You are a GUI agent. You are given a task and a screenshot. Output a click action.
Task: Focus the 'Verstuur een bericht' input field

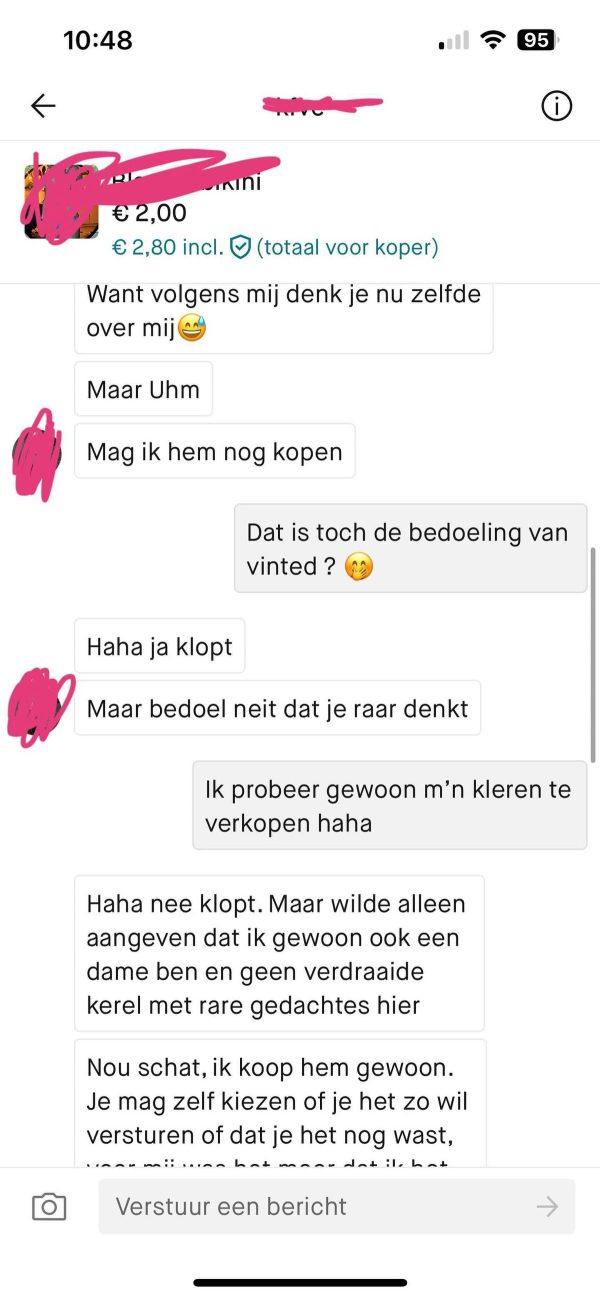(336, 1206)
